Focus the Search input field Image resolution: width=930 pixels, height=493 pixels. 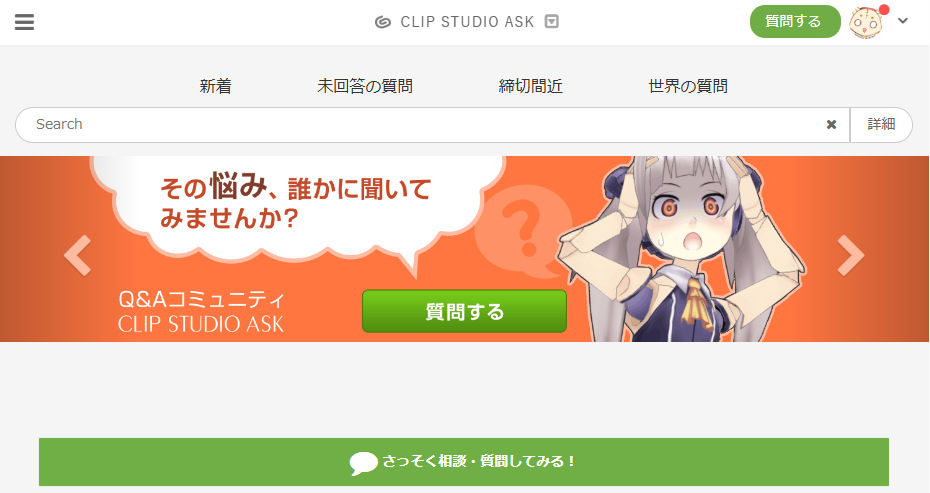pyautogui.click(x=421, y=125)
